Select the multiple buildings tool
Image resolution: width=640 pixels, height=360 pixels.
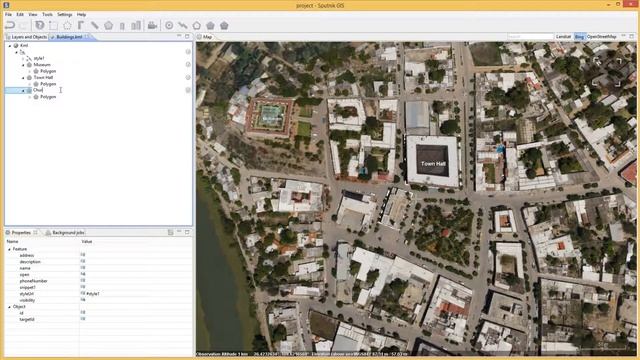[136, 25]
